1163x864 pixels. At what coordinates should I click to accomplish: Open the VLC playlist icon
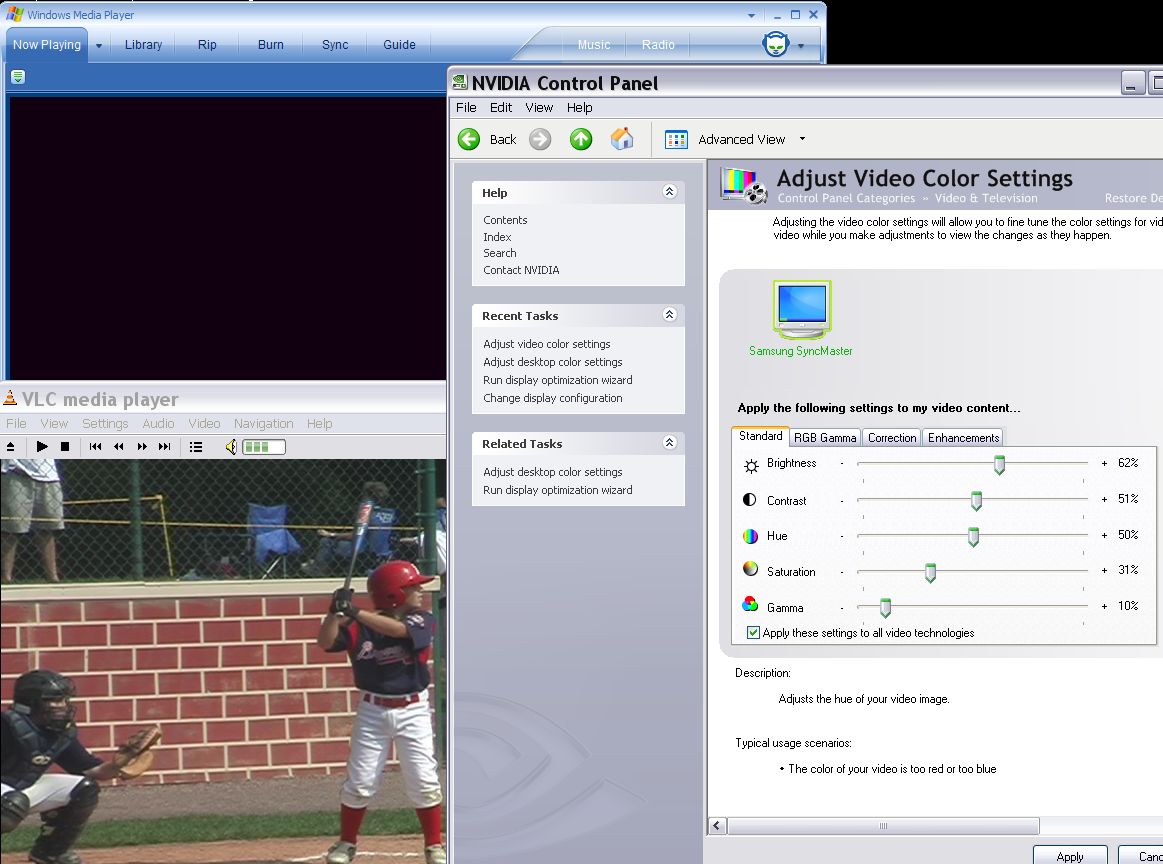[196, 446]
